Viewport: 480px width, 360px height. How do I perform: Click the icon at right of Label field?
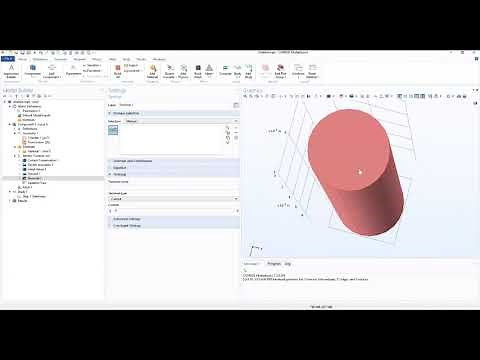tap(236, 105)
